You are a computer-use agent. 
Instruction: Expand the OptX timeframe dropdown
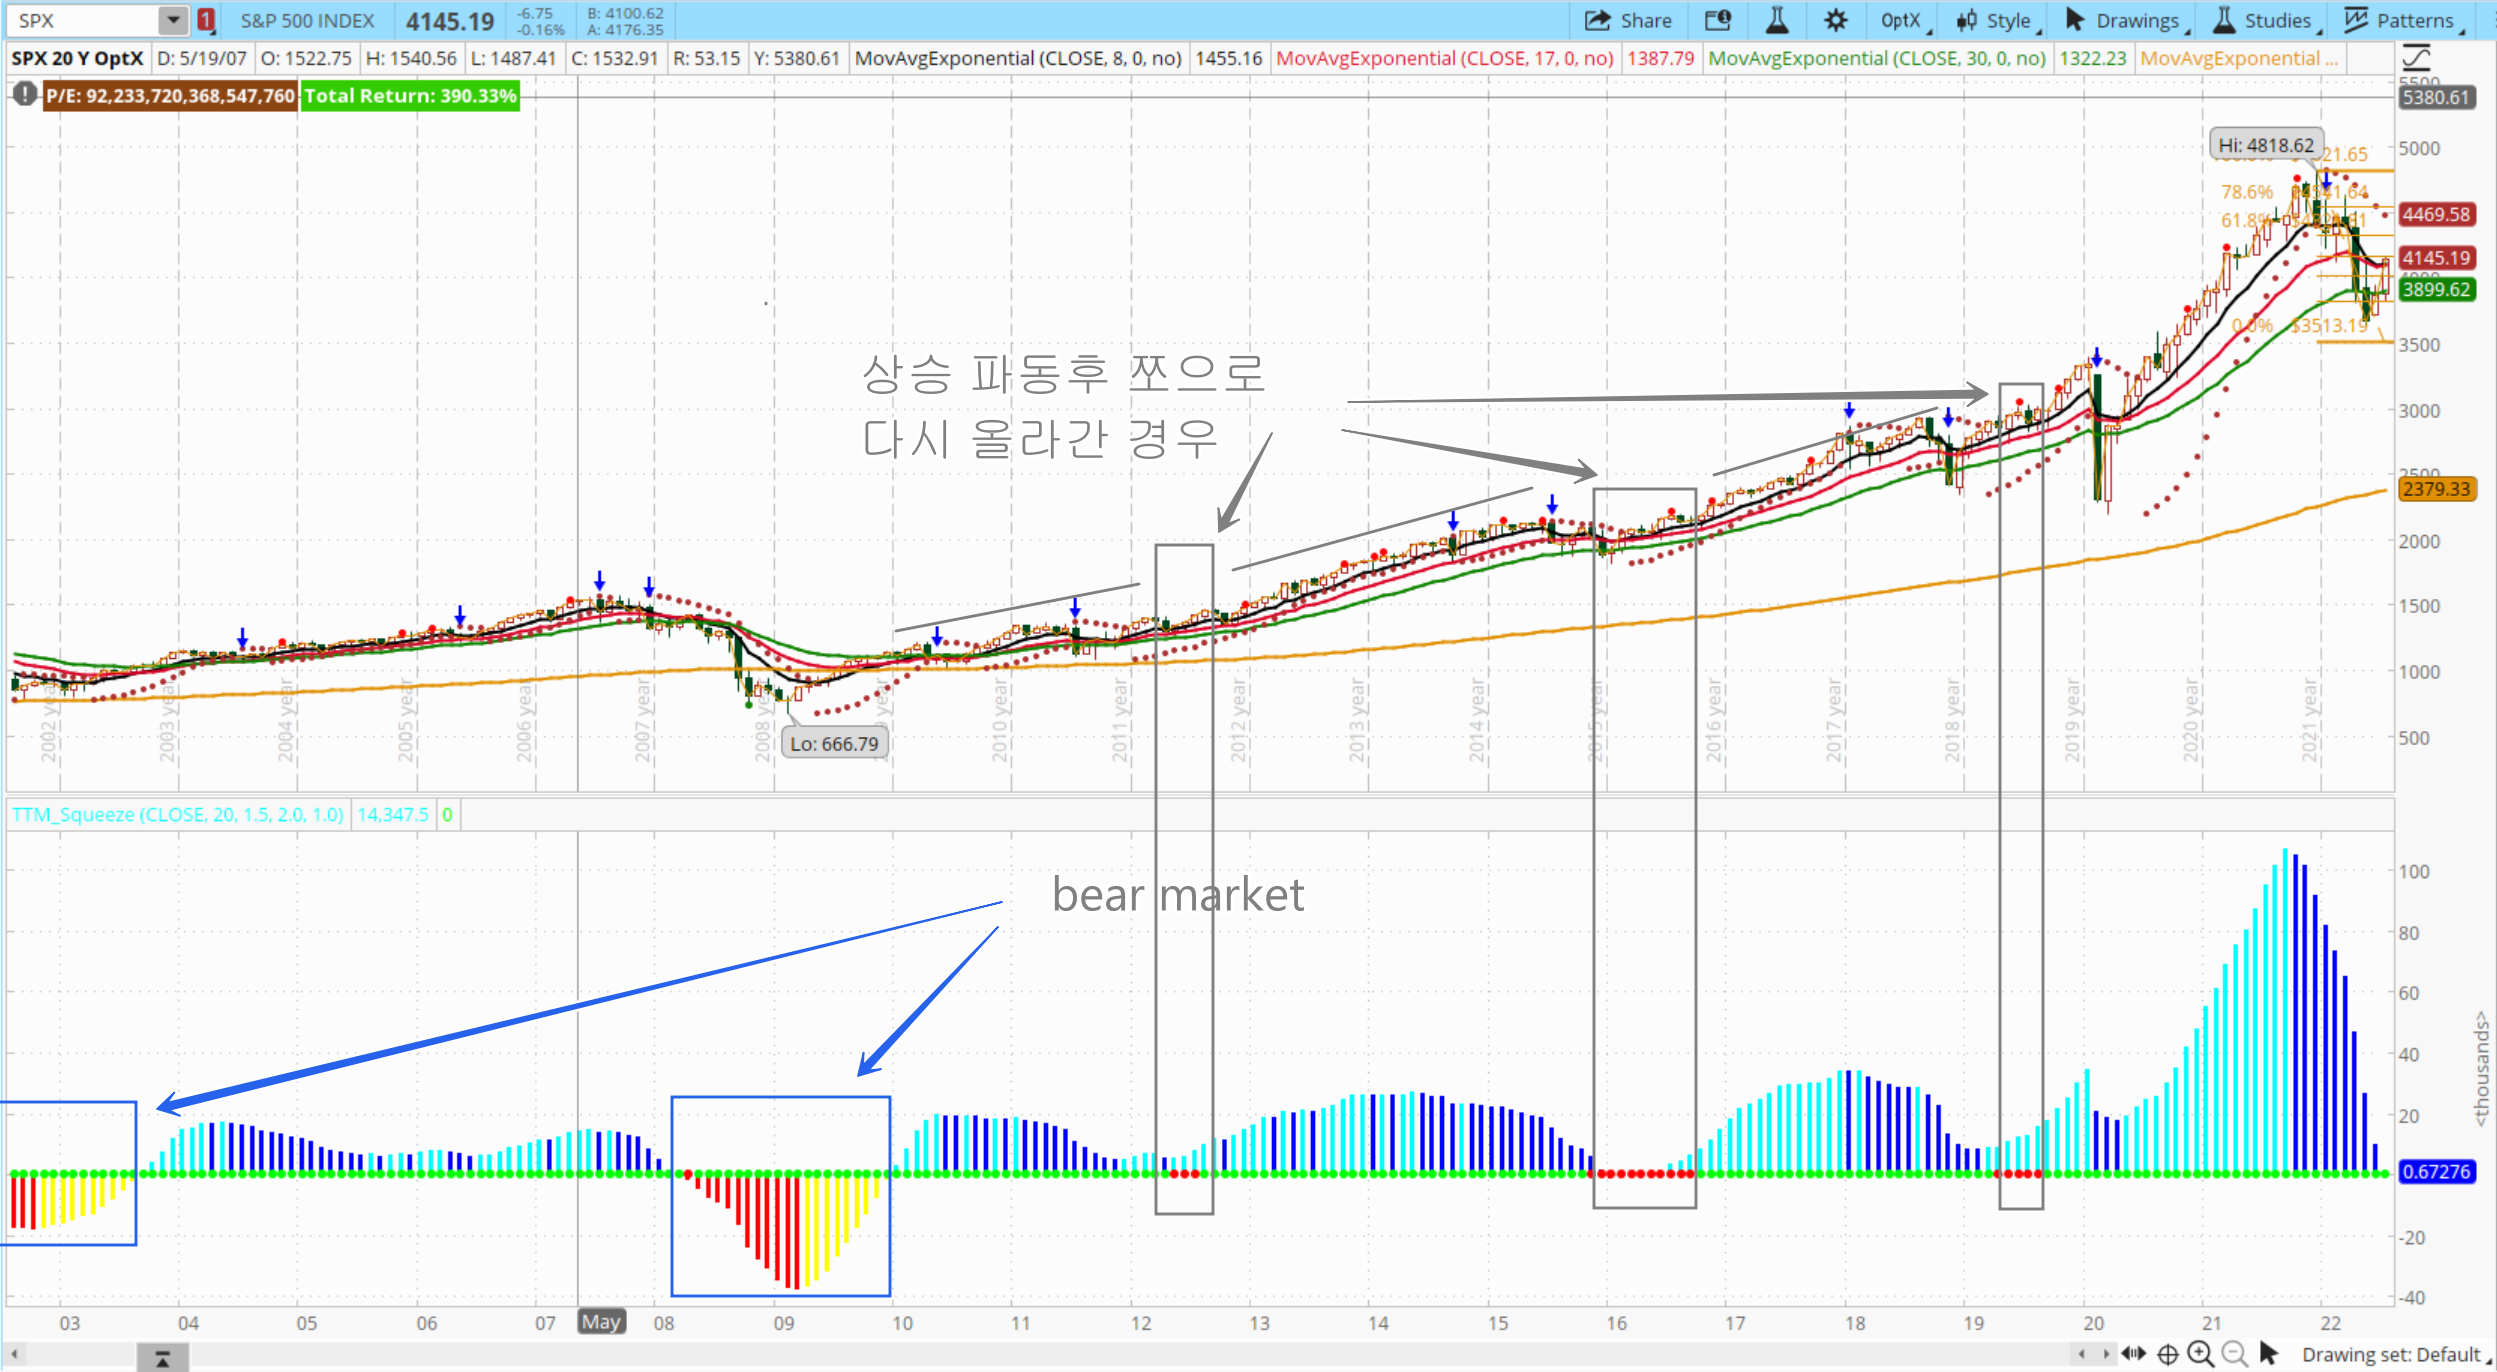coord(1904,20)
